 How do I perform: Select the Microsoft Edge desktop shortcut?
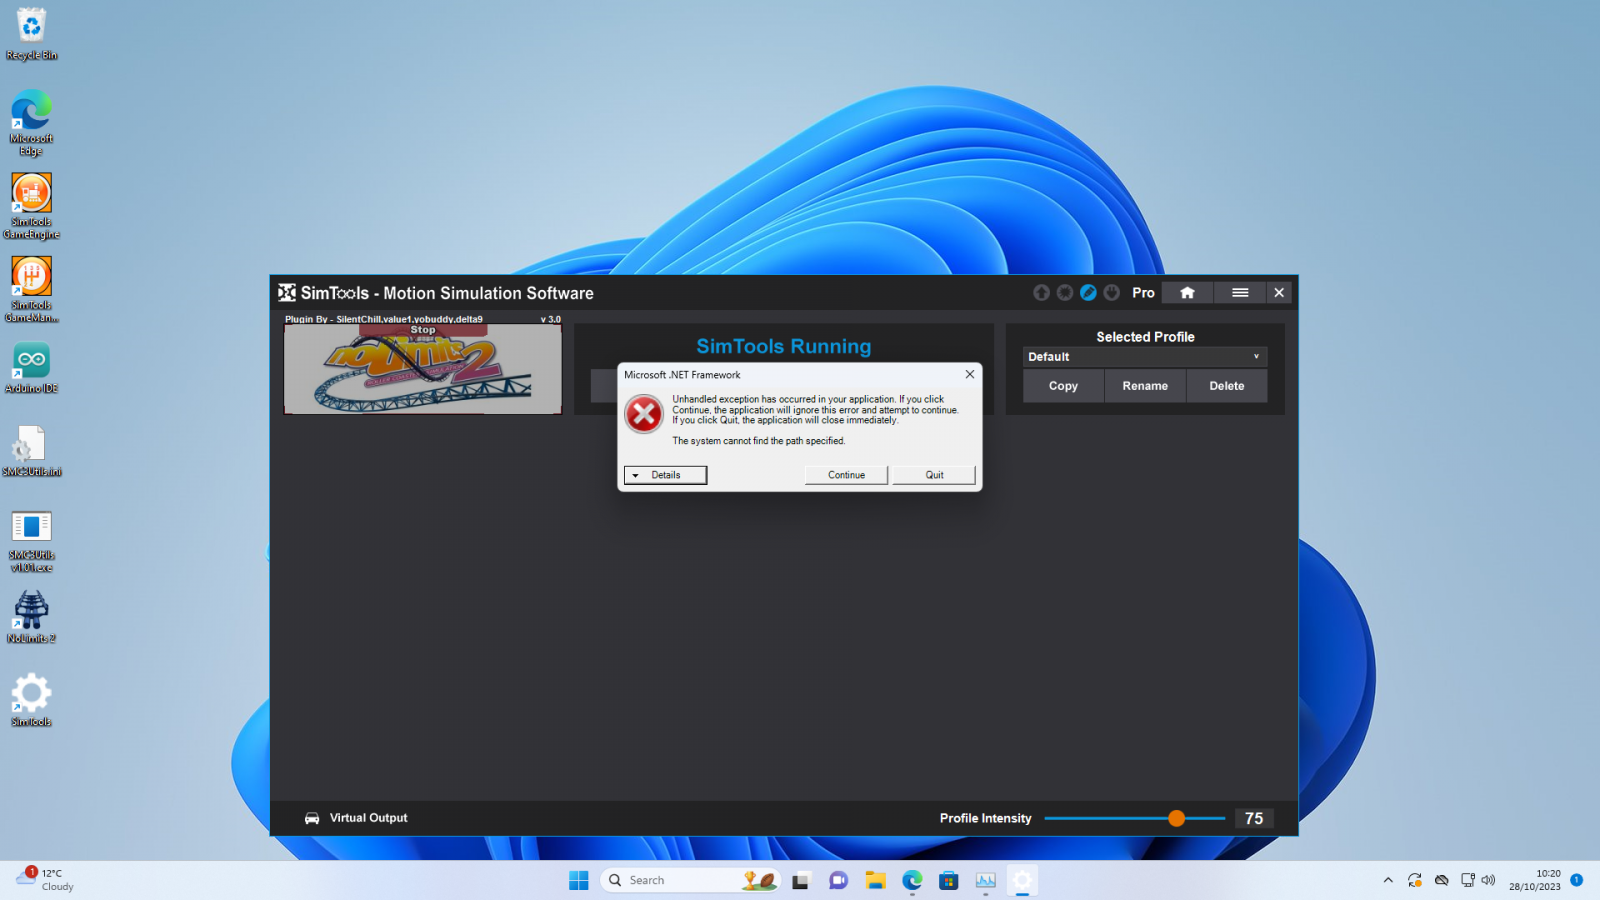pos(32,122)
